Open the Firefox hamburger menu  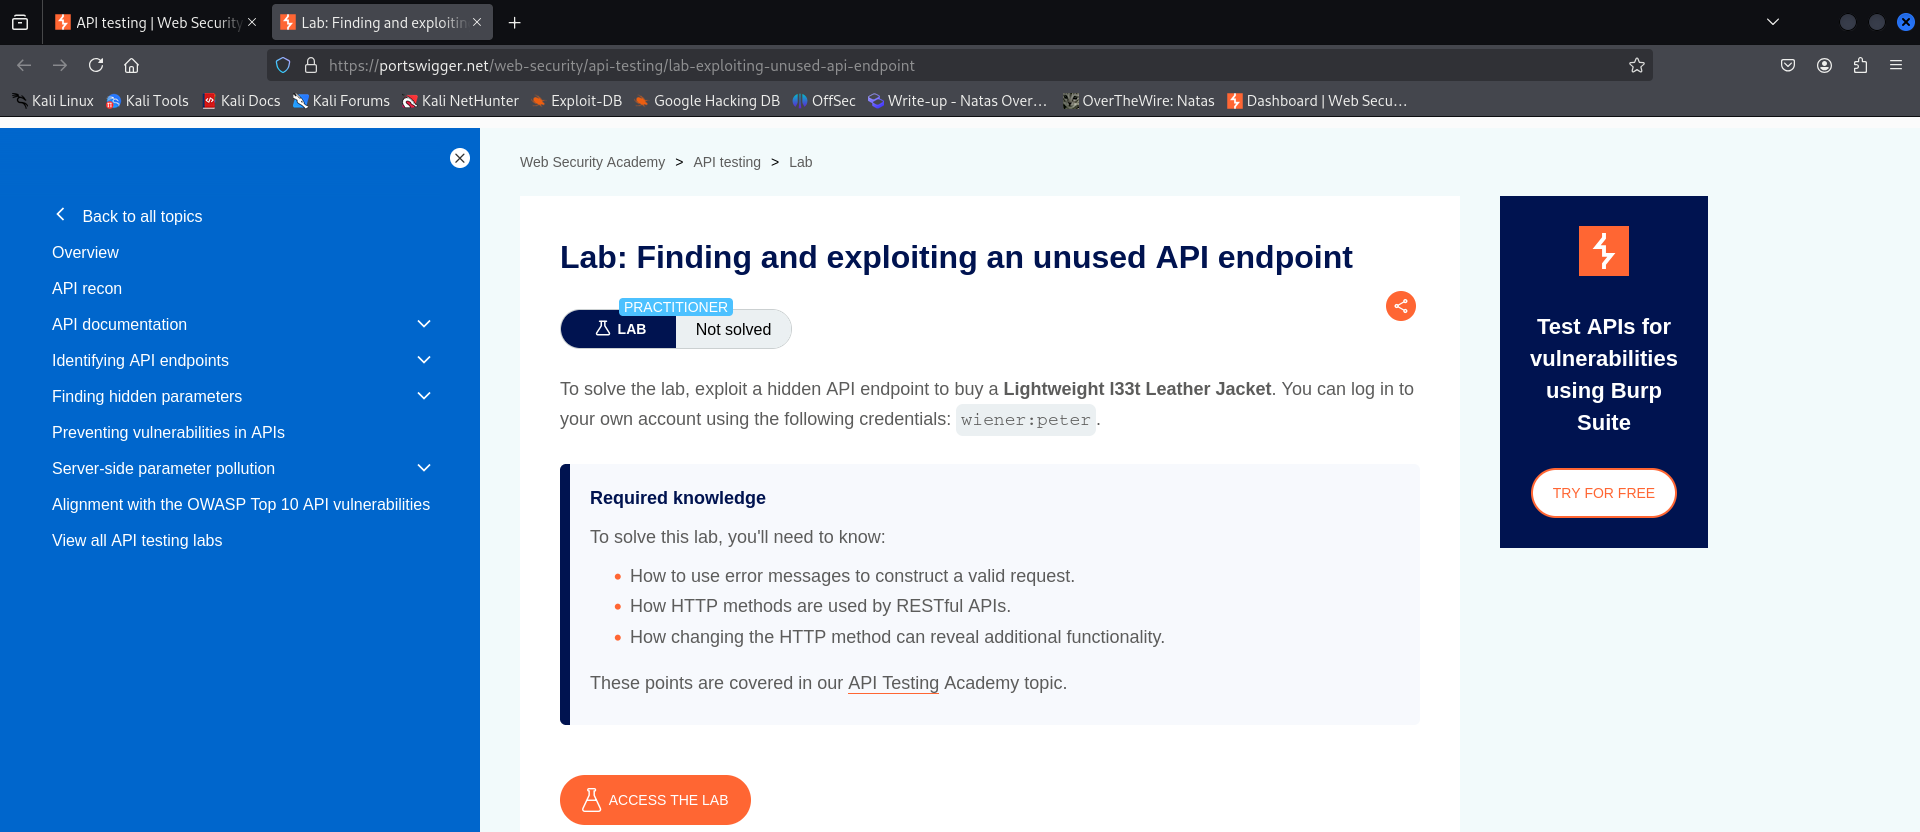(x=1896, y=65)
